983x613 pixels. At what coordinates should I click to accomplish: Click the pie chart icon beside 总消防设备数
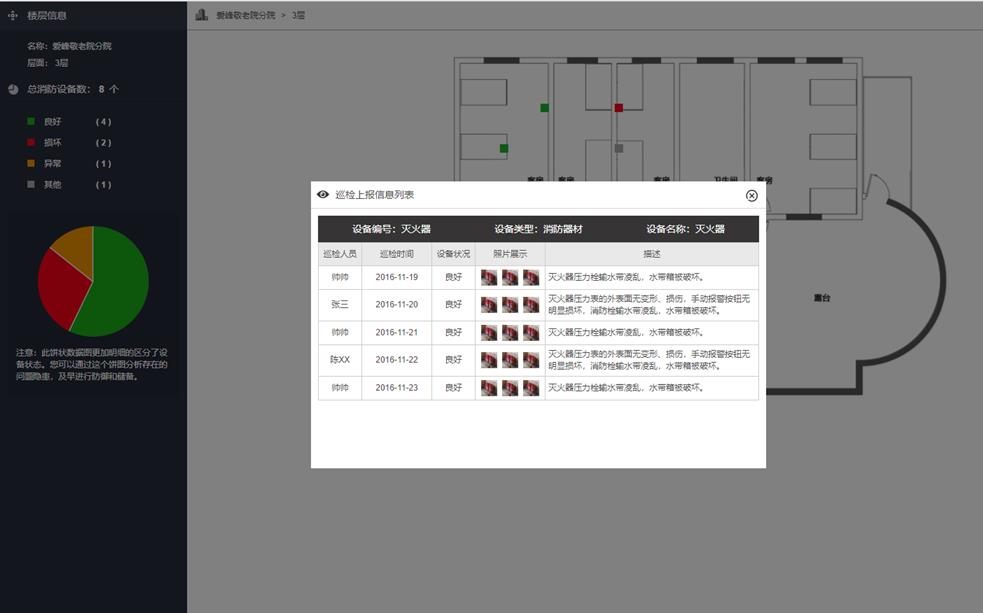[x=13, y=89]
